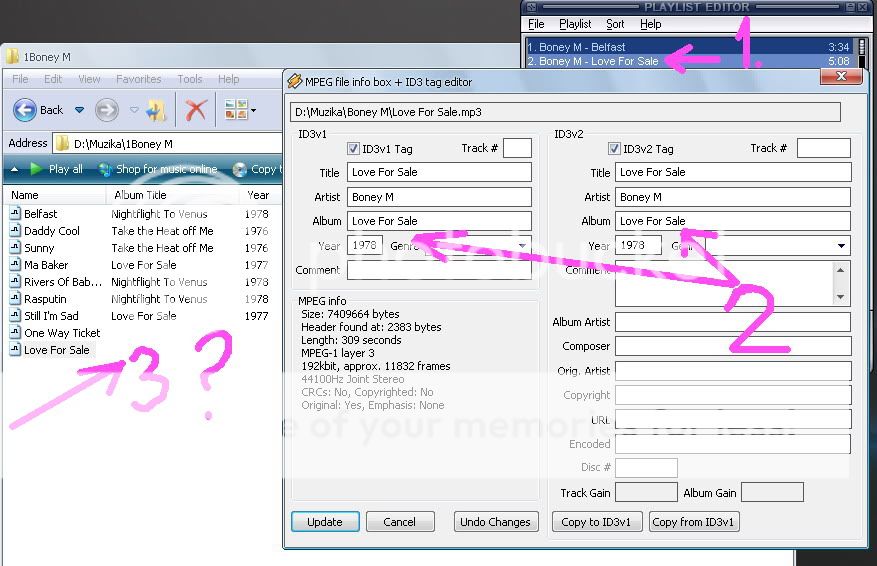Open the Forward button history dropdown arrow
Screen dimensions: 877x566
pos(134,110)
